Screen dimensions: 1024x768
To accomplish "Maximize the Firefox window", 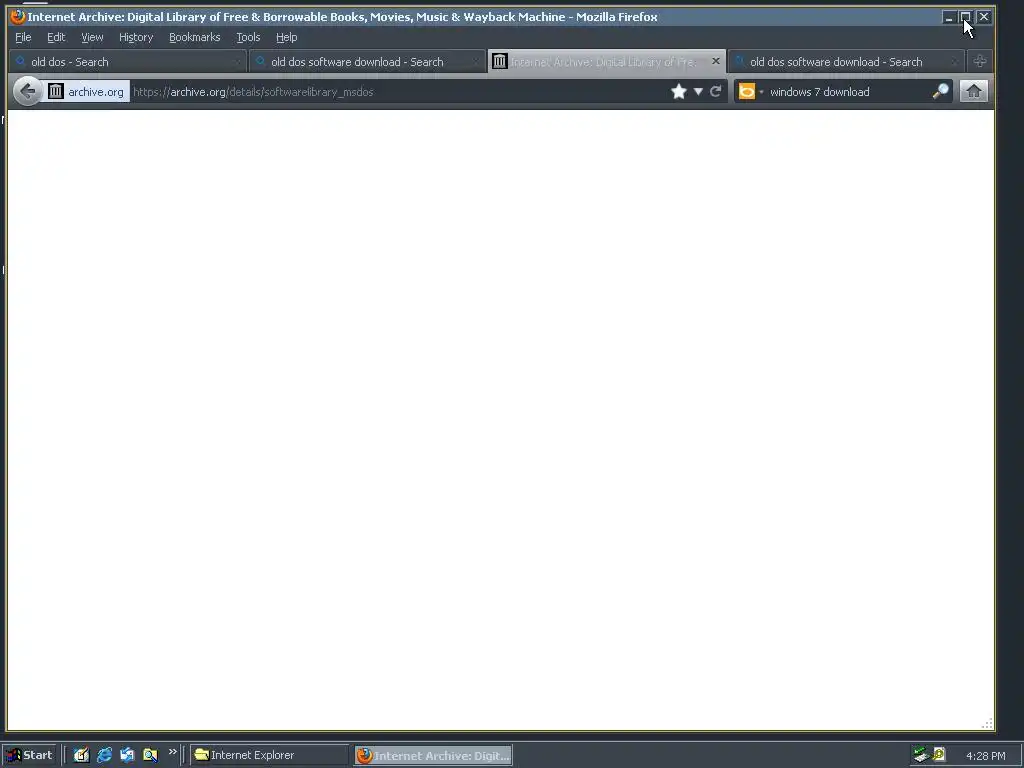I will [x=966, y=17].
